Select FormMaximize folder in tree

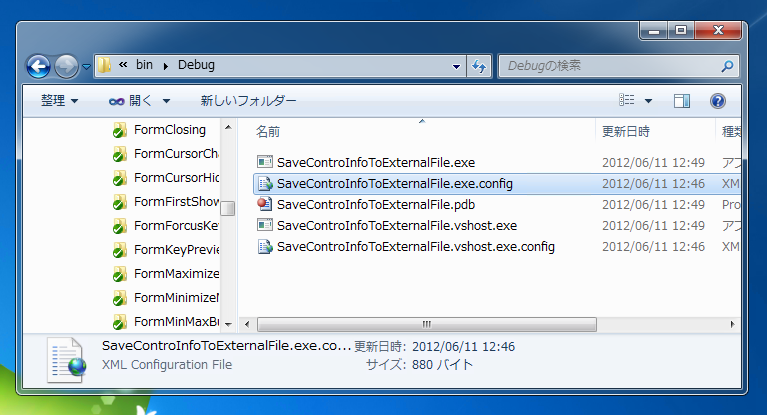tap(177, 274)
